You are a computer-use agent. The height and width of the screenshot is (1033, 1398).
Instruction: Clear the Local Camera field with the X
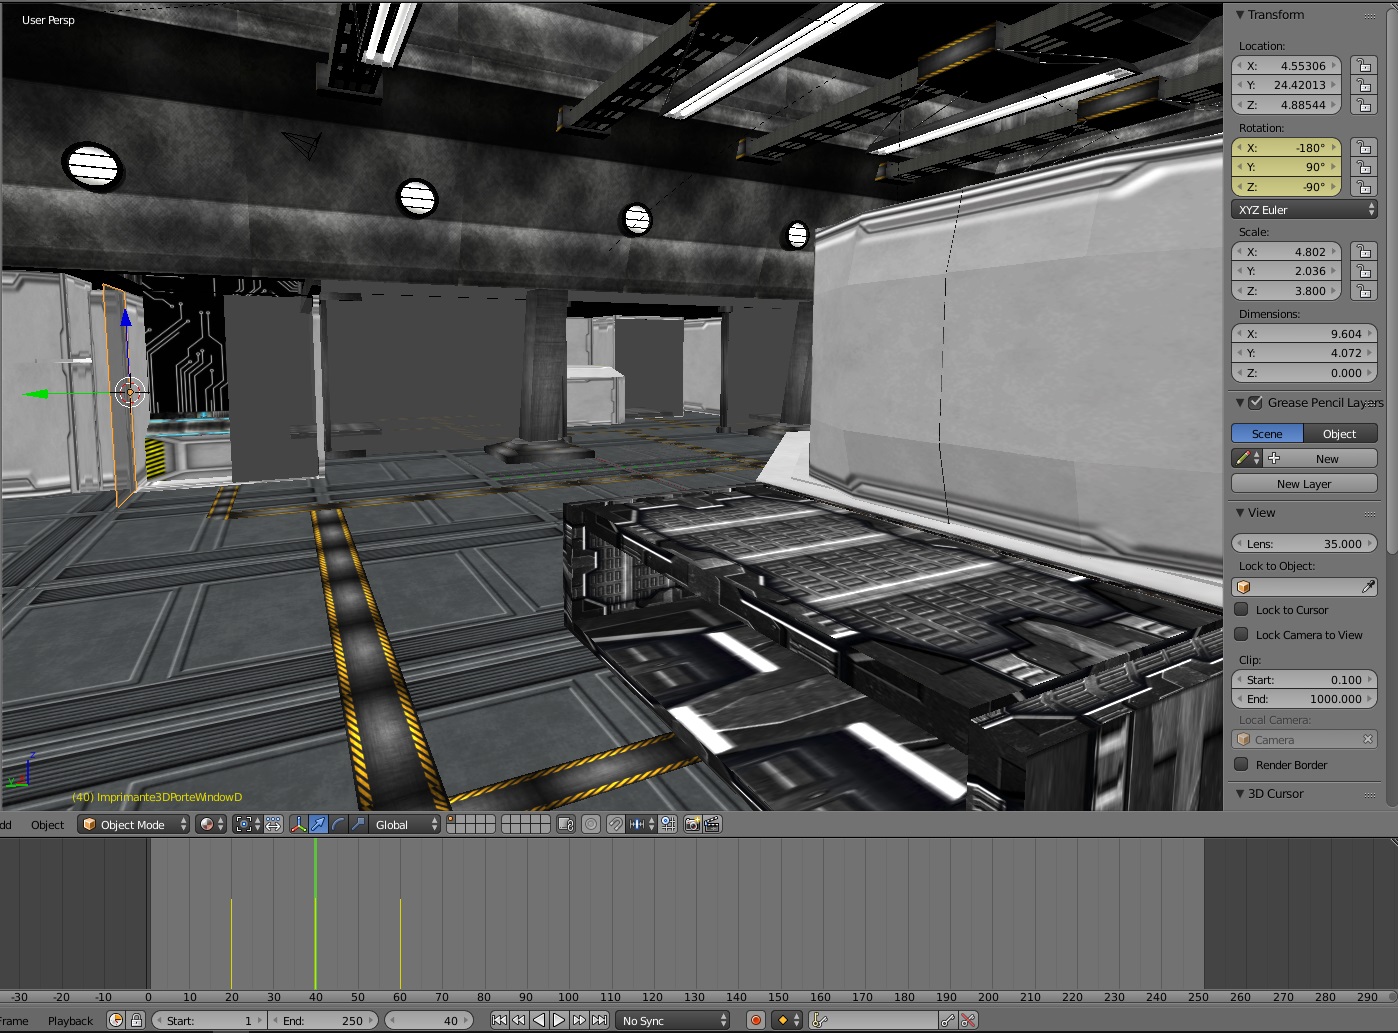click(x=1368, y=739)
